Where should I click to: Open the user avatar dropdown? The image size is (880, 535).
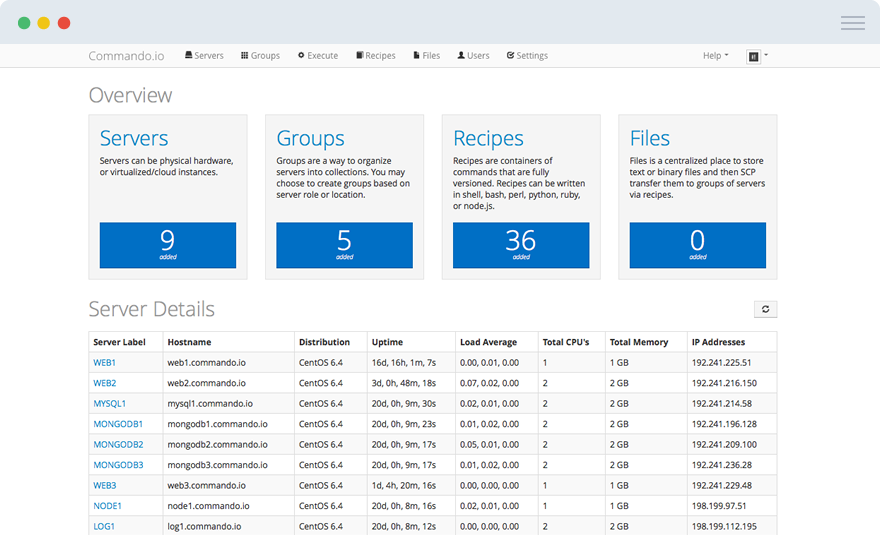click(757, 57)
